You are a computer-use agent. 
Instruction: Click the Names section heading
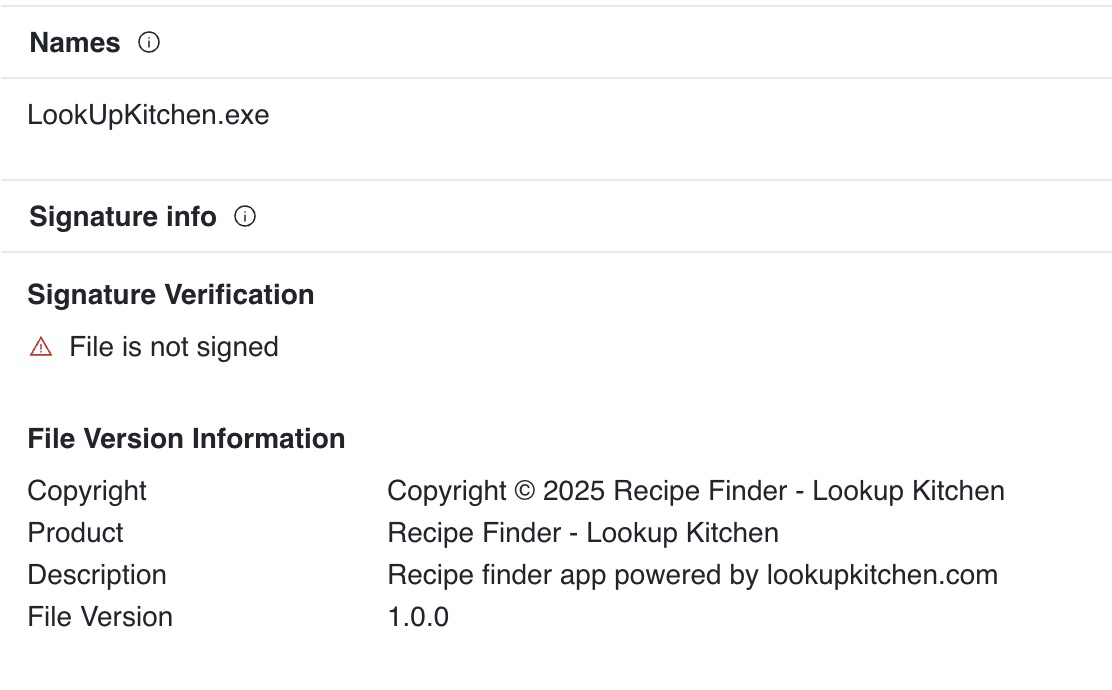[74, 43]
